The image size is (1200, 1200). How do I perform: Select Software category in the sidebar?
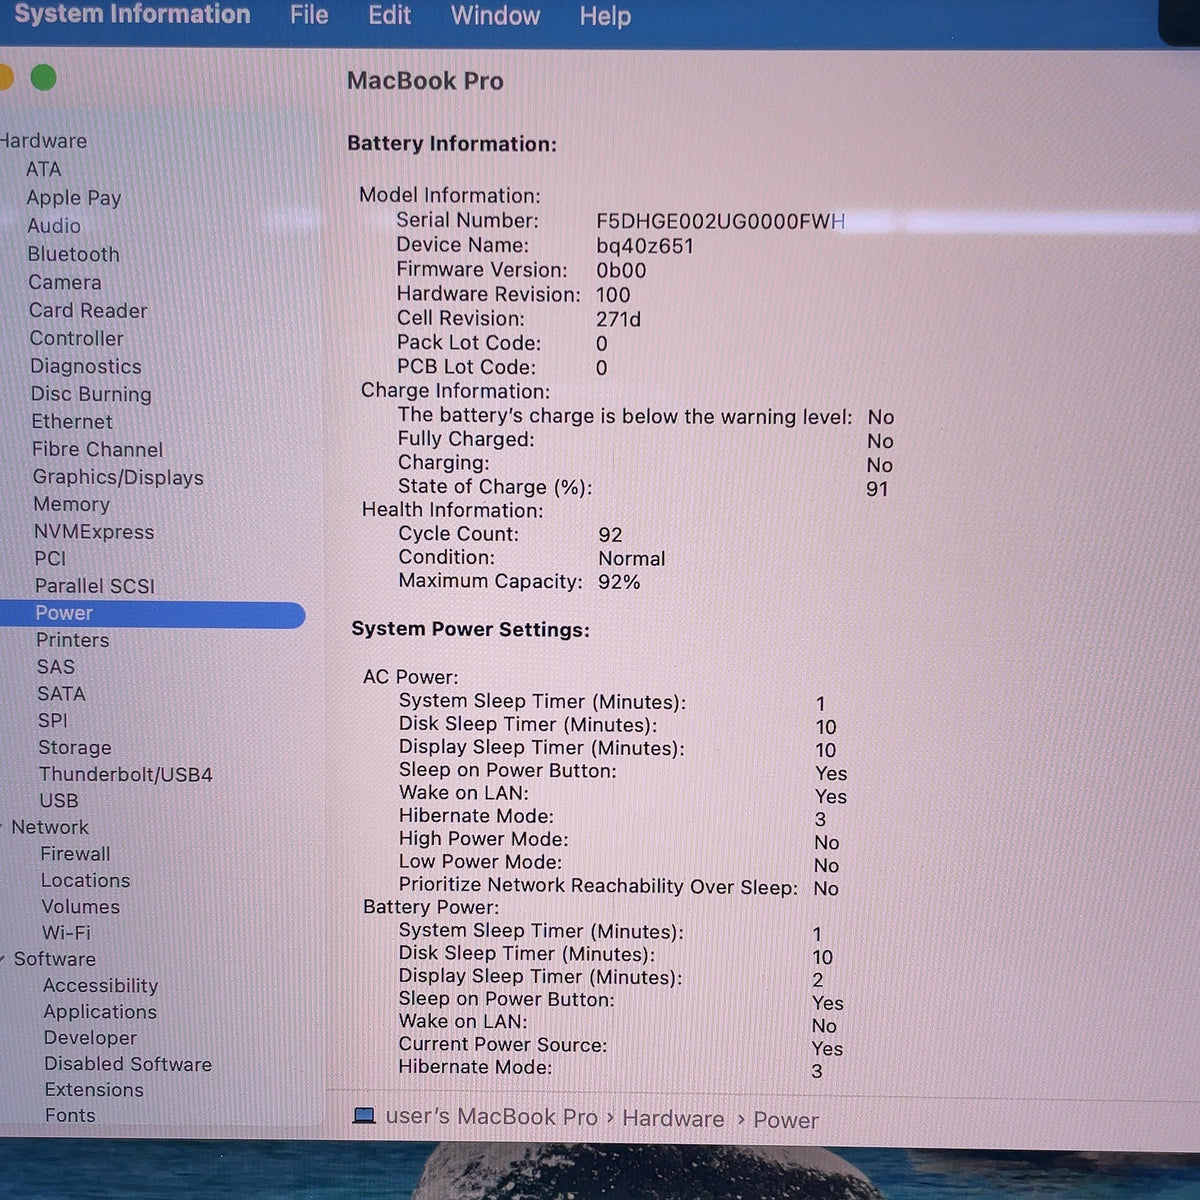coord(55,958)
